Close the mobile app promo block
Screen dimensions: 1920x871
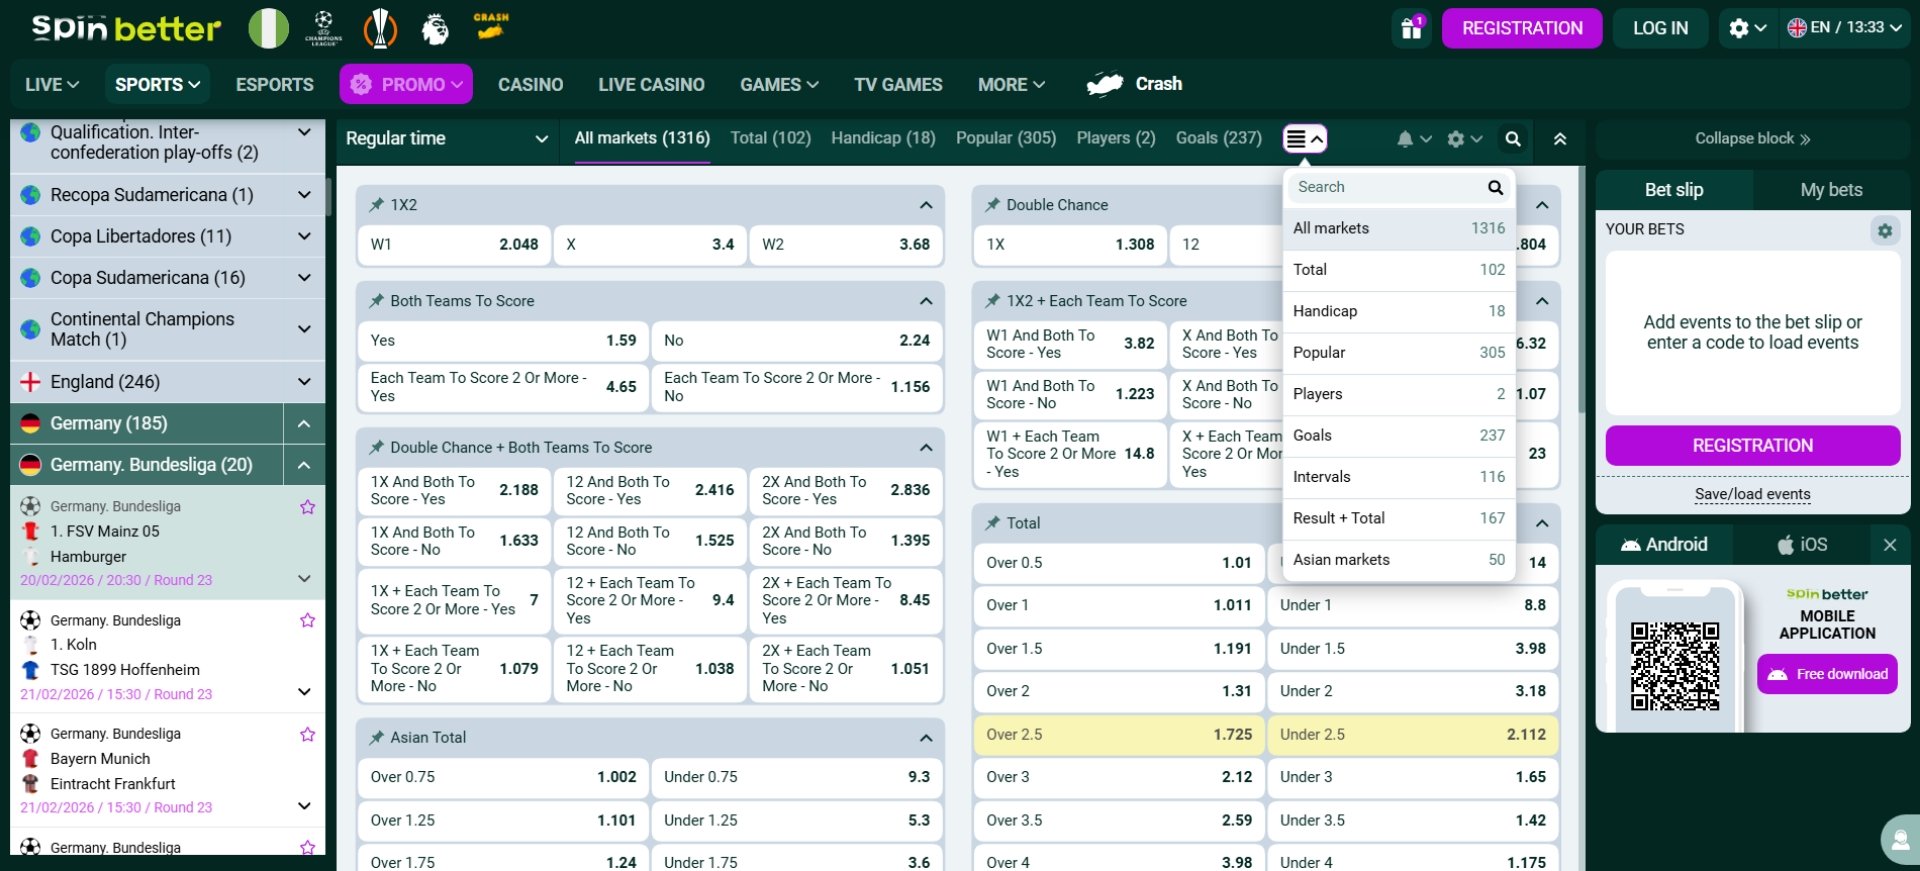point(1889,545)
